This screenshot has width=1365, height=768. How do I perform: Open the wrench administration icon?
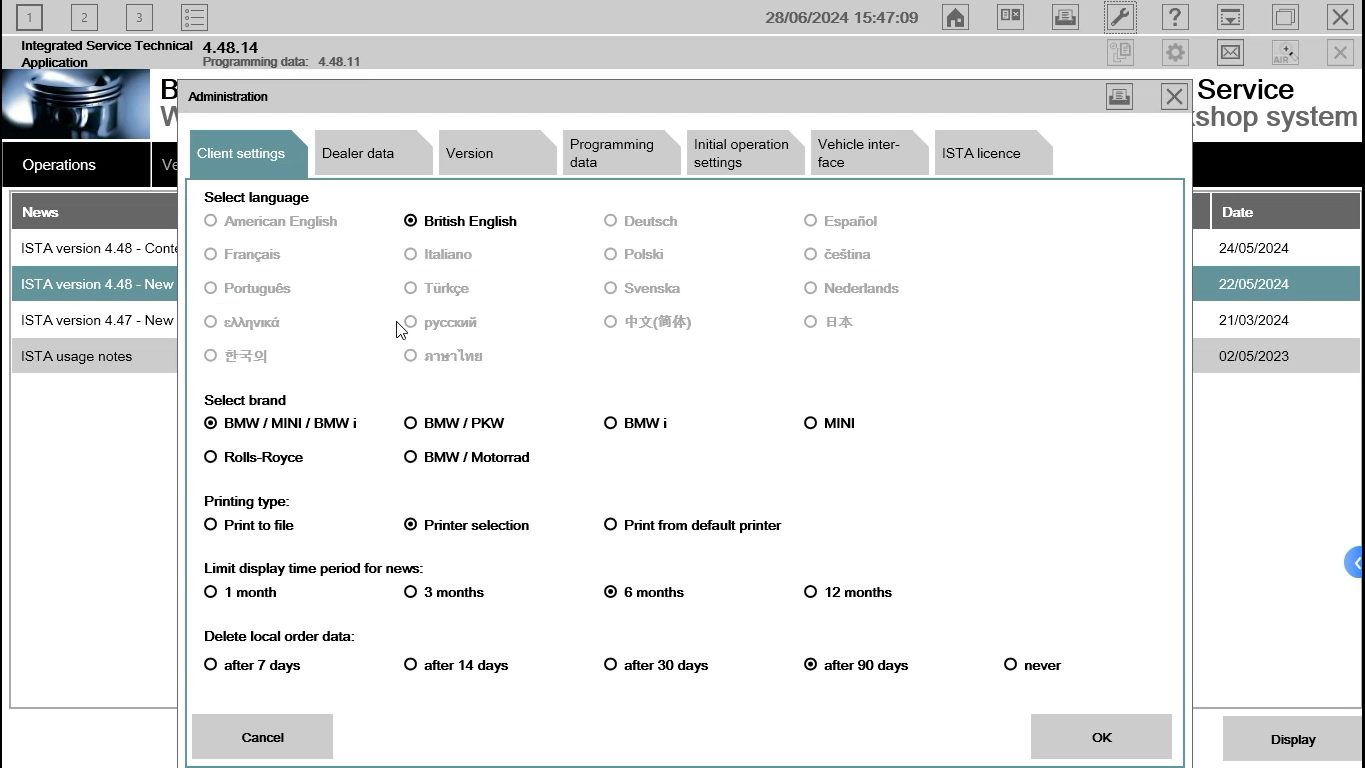point(1120,17)
